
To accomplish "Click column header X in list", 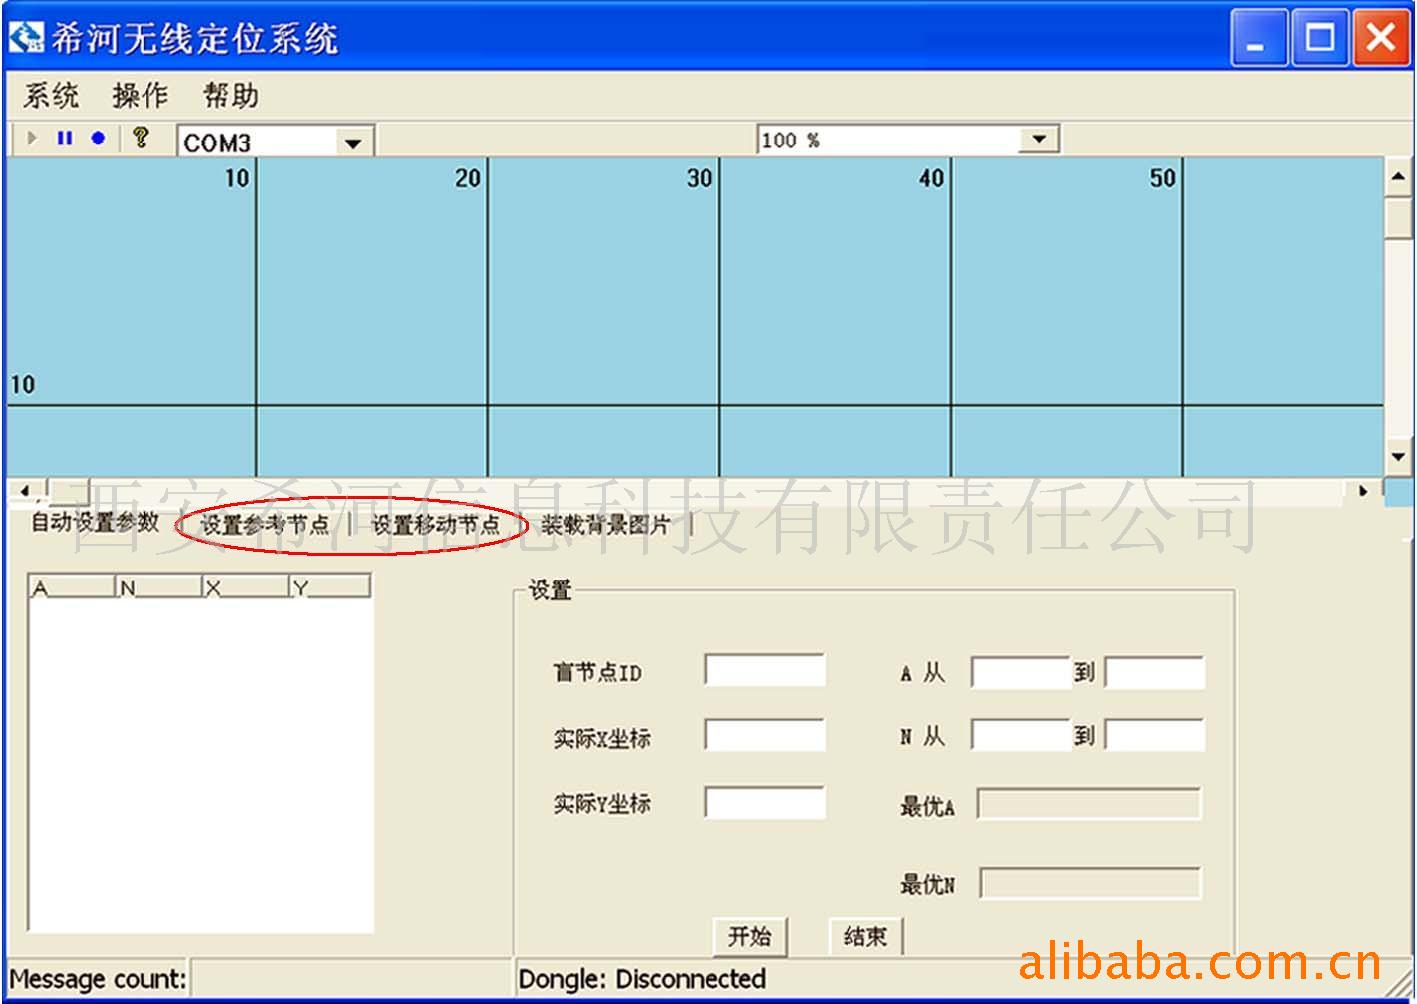I will coord(246,587).
